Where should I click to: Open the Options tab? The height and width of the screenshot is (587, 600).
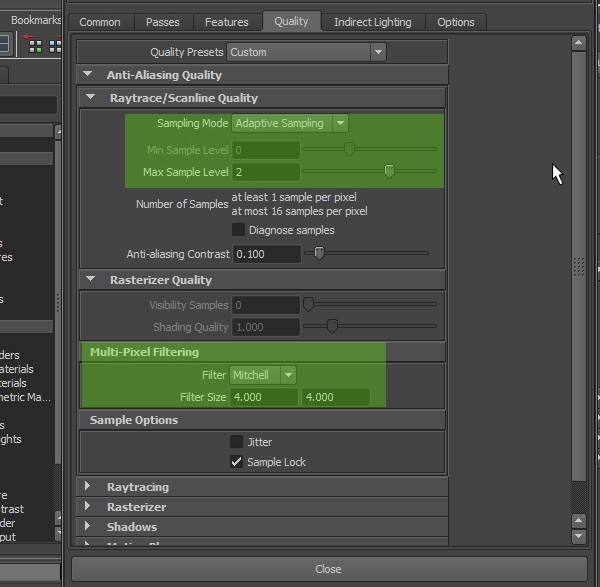(456, 22)
